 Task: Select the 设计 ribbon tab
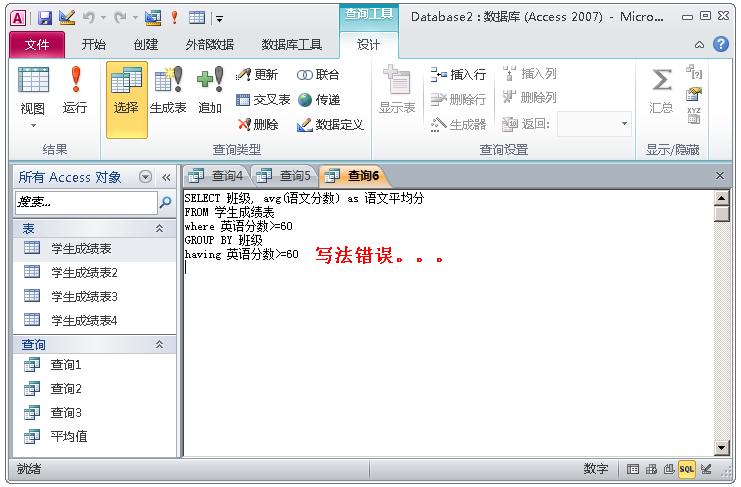[x=369, y=45]
